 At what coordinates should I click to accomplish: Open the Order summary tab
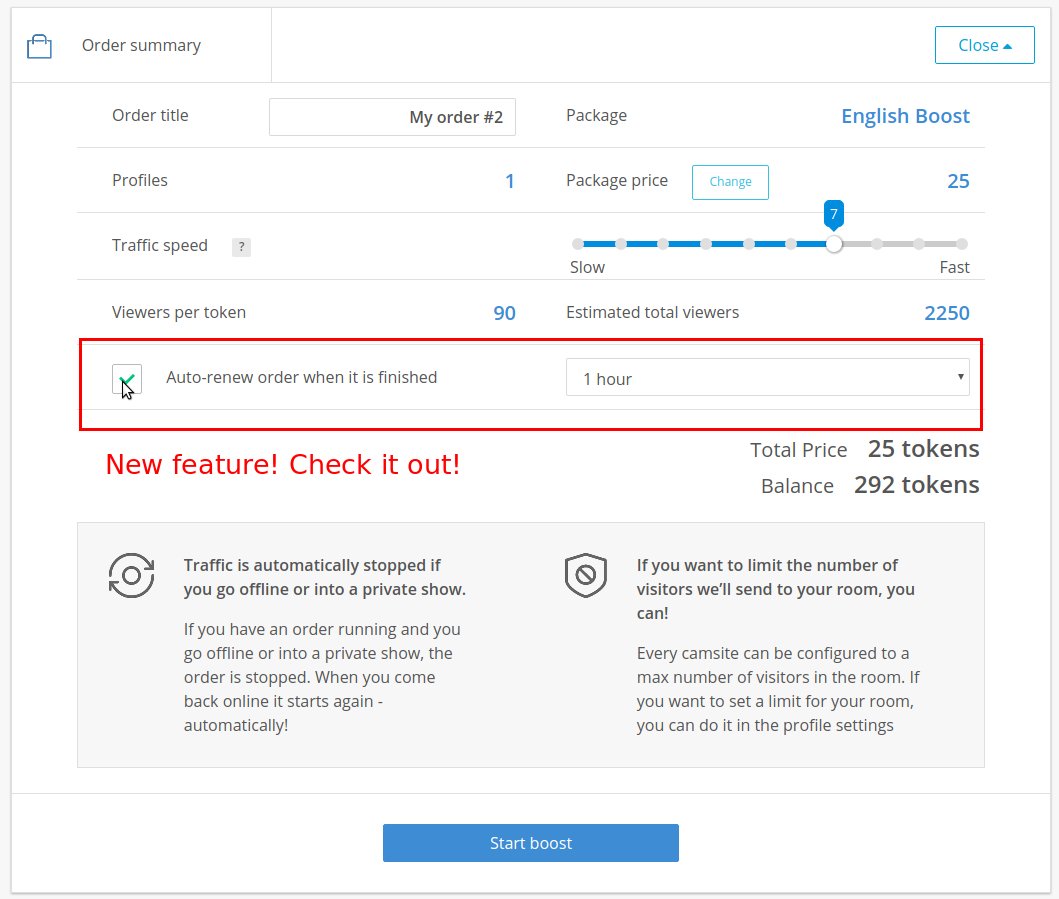click(141, 45)
